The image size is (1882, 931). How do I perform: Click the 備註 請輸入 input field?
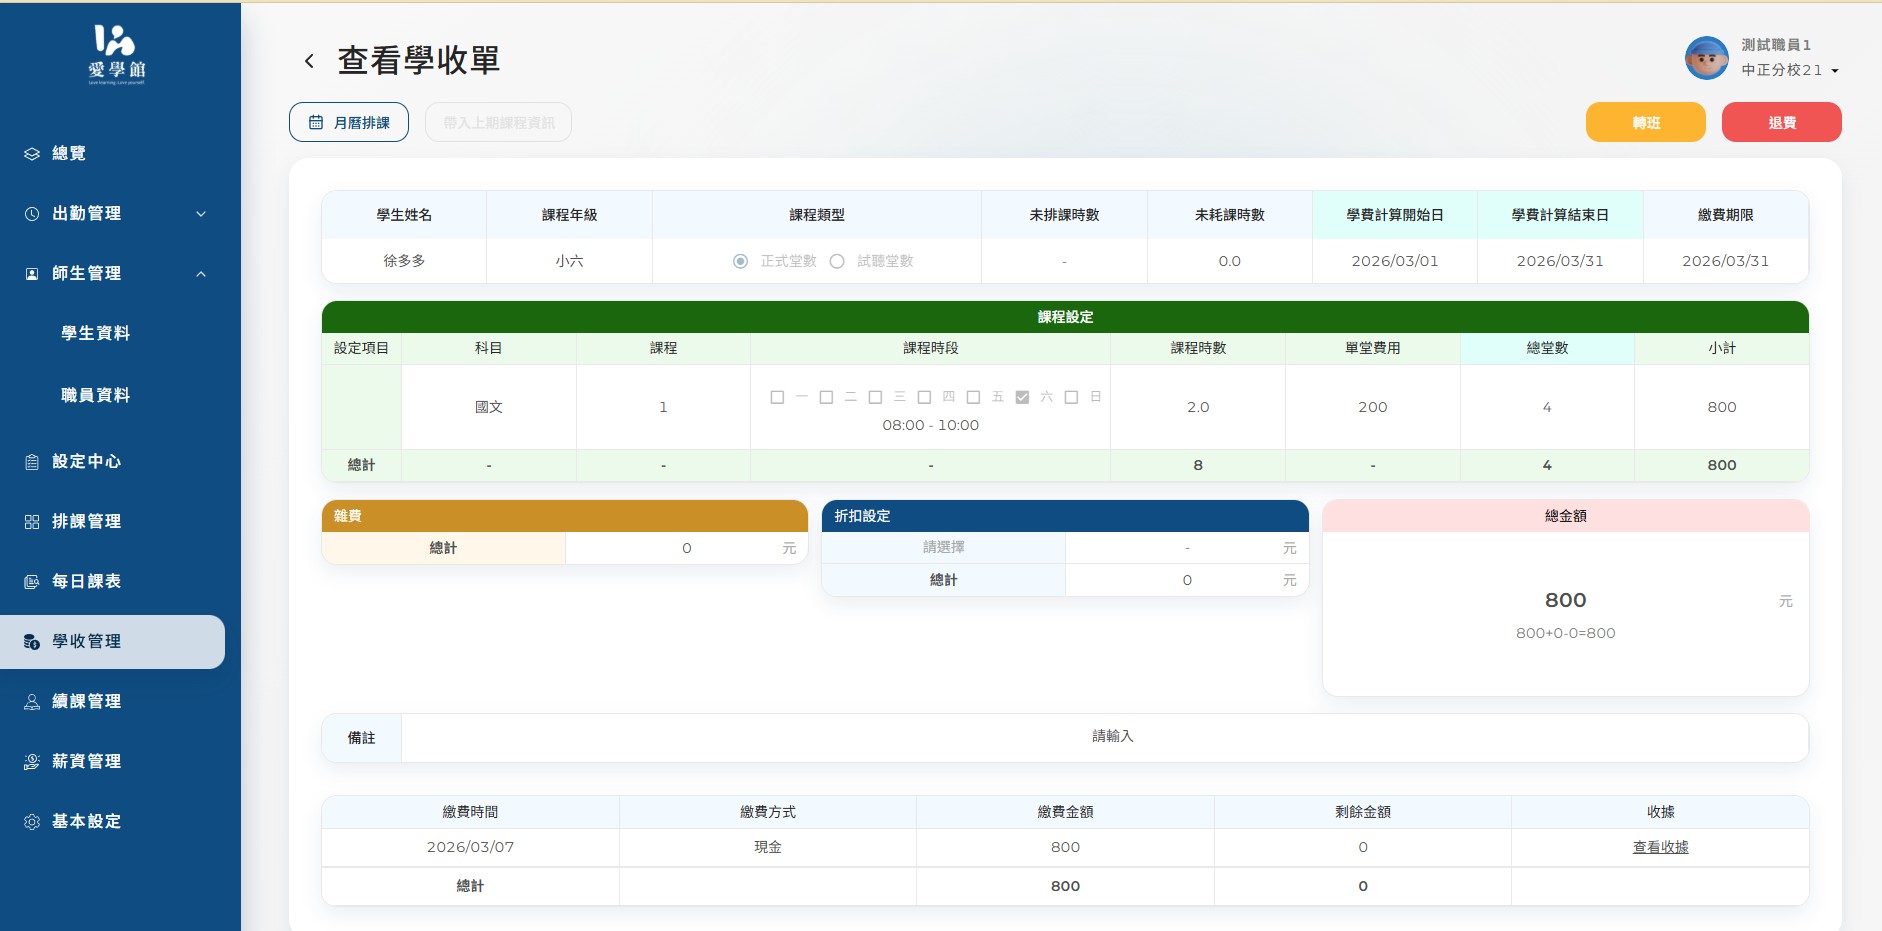[x=1104, y=737]
